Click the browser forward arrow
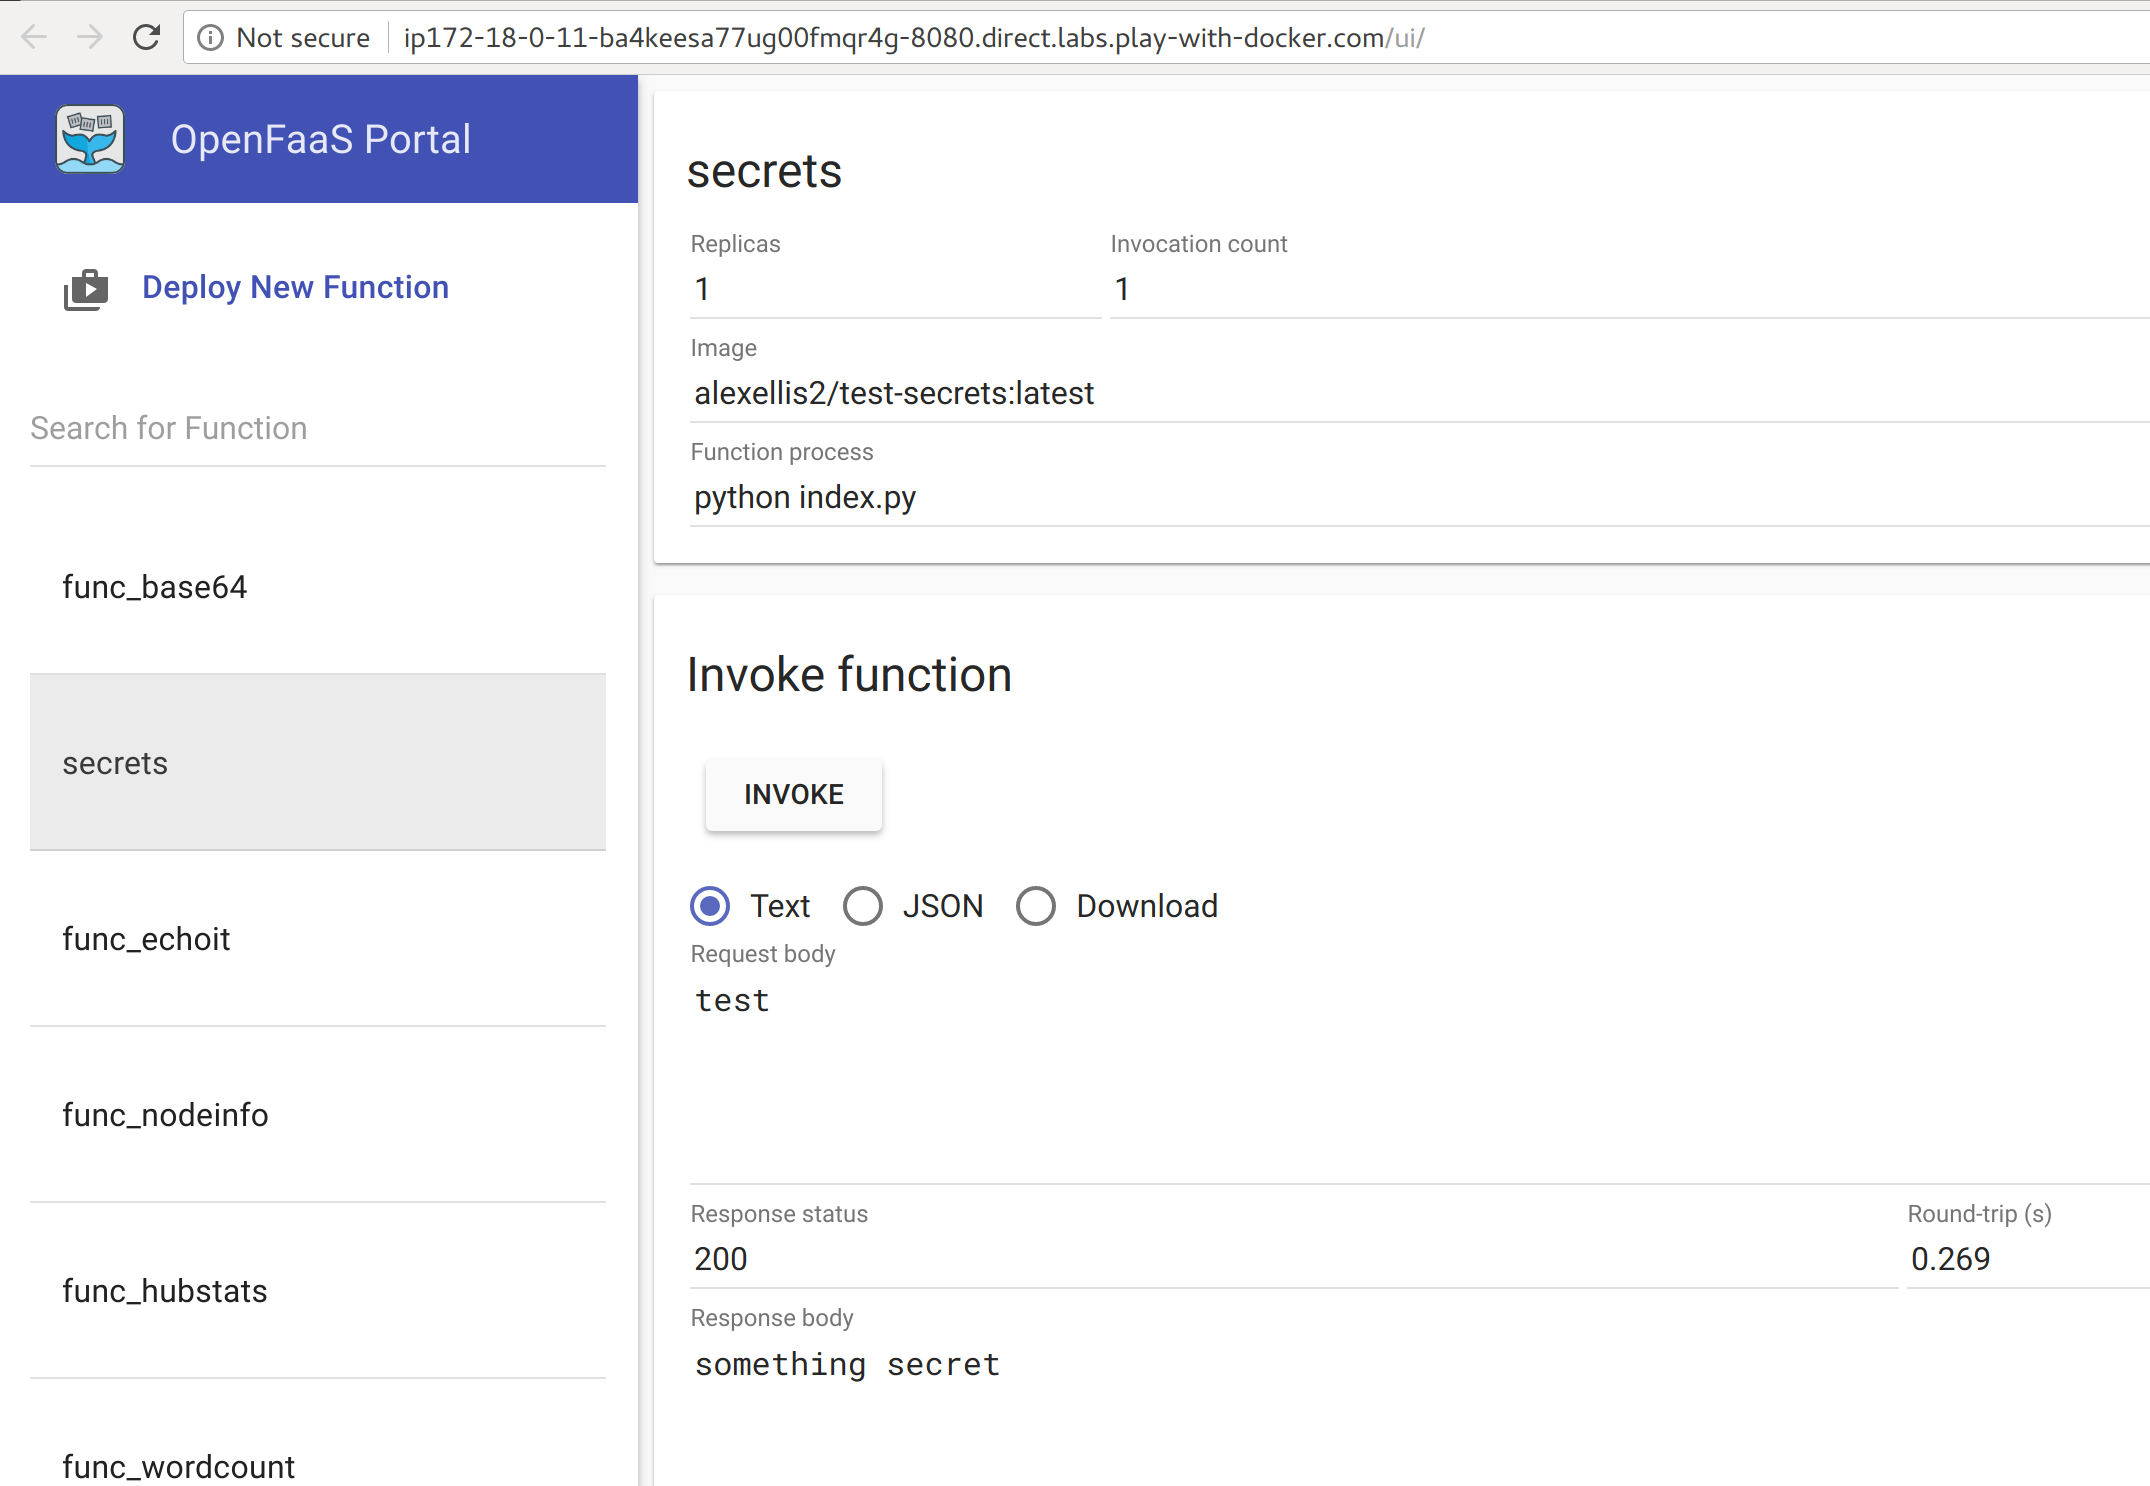Image resolution: width=2150 pixels, height=1486 pixels. pos(90,37)
